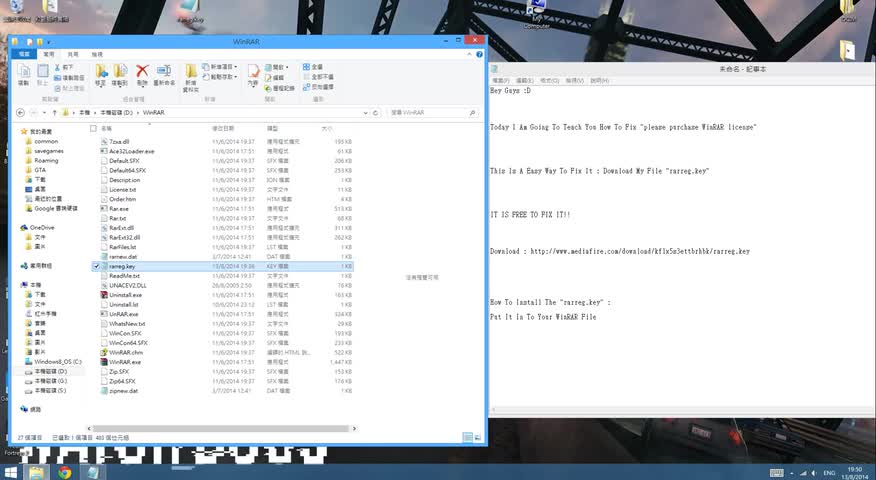
Task: Click the taskbar clock showing 19:50
Action: pos(855,473)
